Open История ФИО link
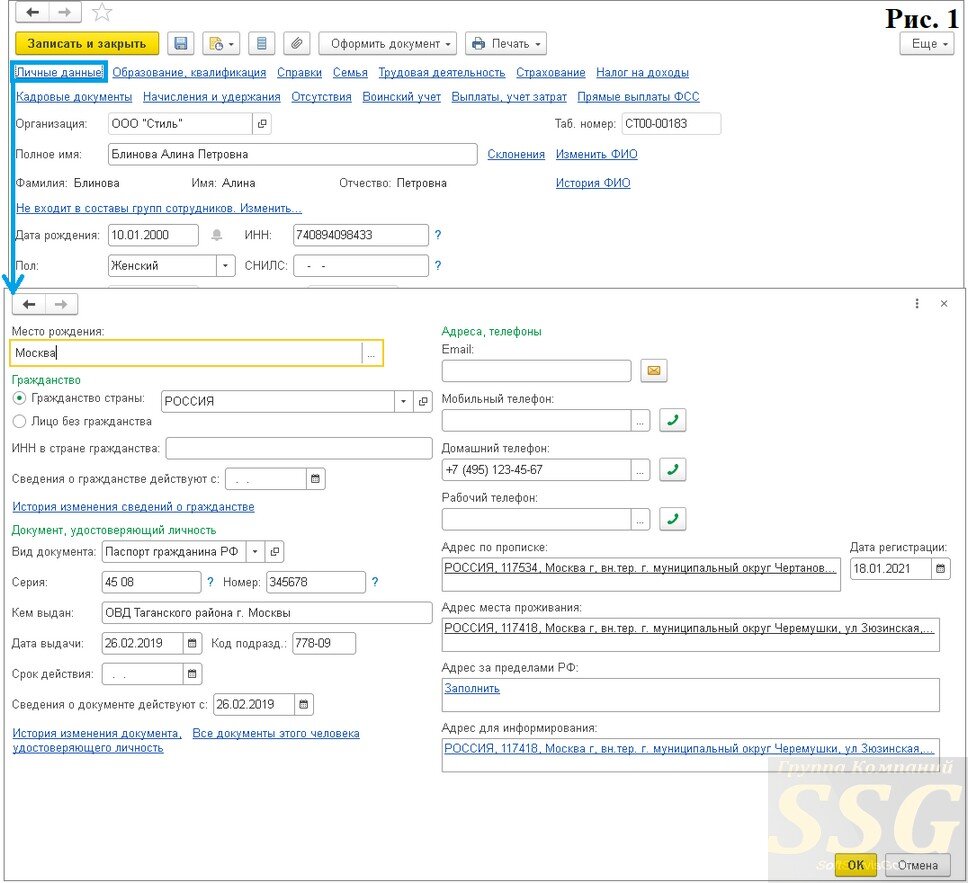This screenshot has width=968, height=883. 593,183
